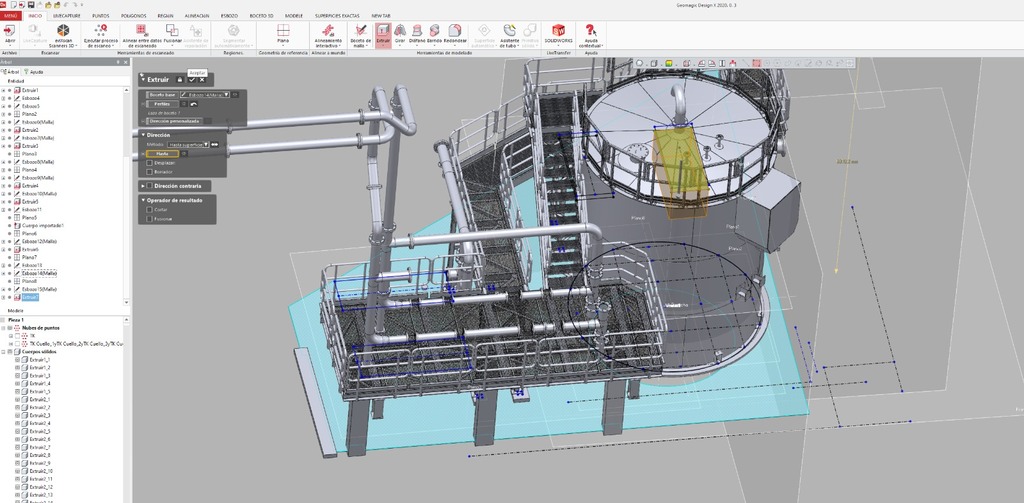1024x503 pixels.
Task: Enable the Cortar checkbox
Action: 150,210
